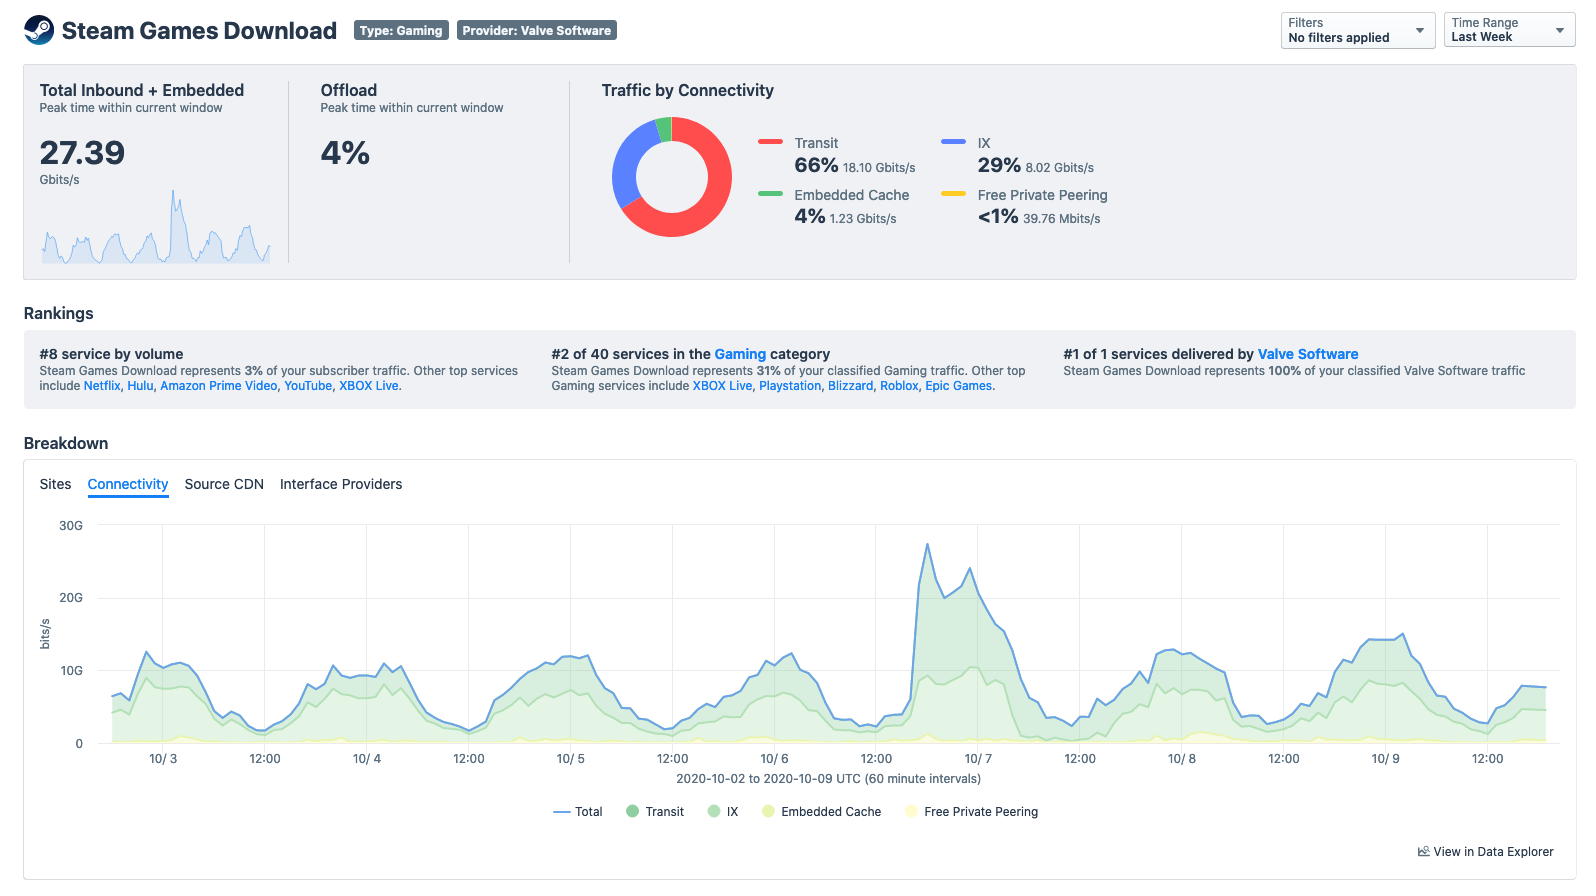Viewport: 1596px width, 896px height.
Task: Open XBOX Live link in volume ranking
Action: tap(369, 386)
